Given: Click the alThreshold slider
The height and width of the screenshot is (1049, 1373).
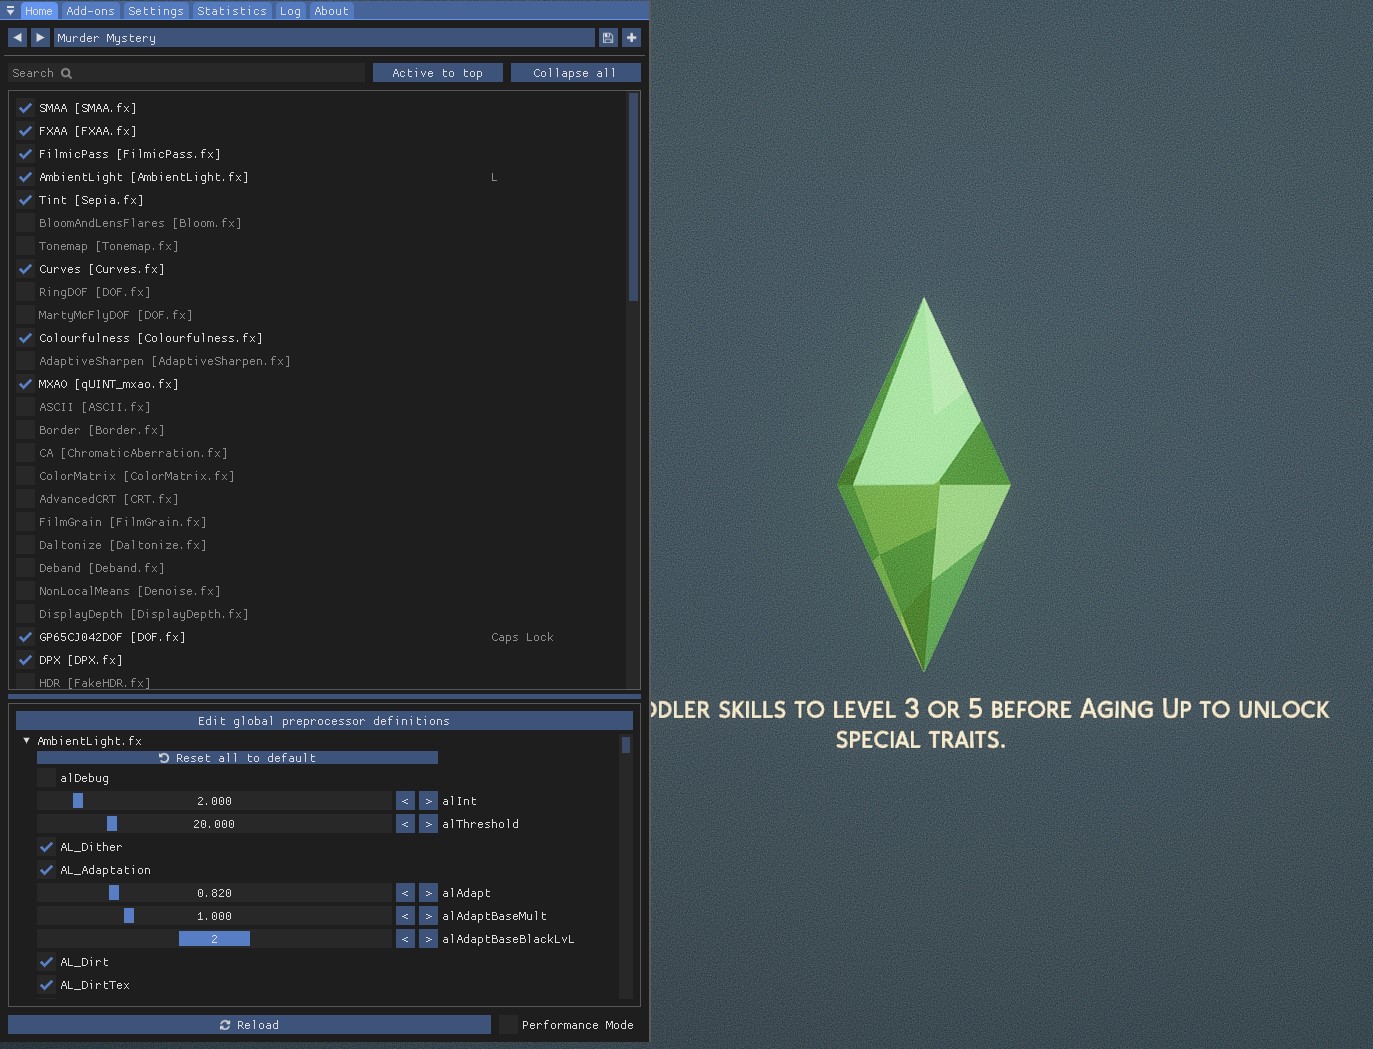Looking at the screenshot, I should [x=214, y=824].
